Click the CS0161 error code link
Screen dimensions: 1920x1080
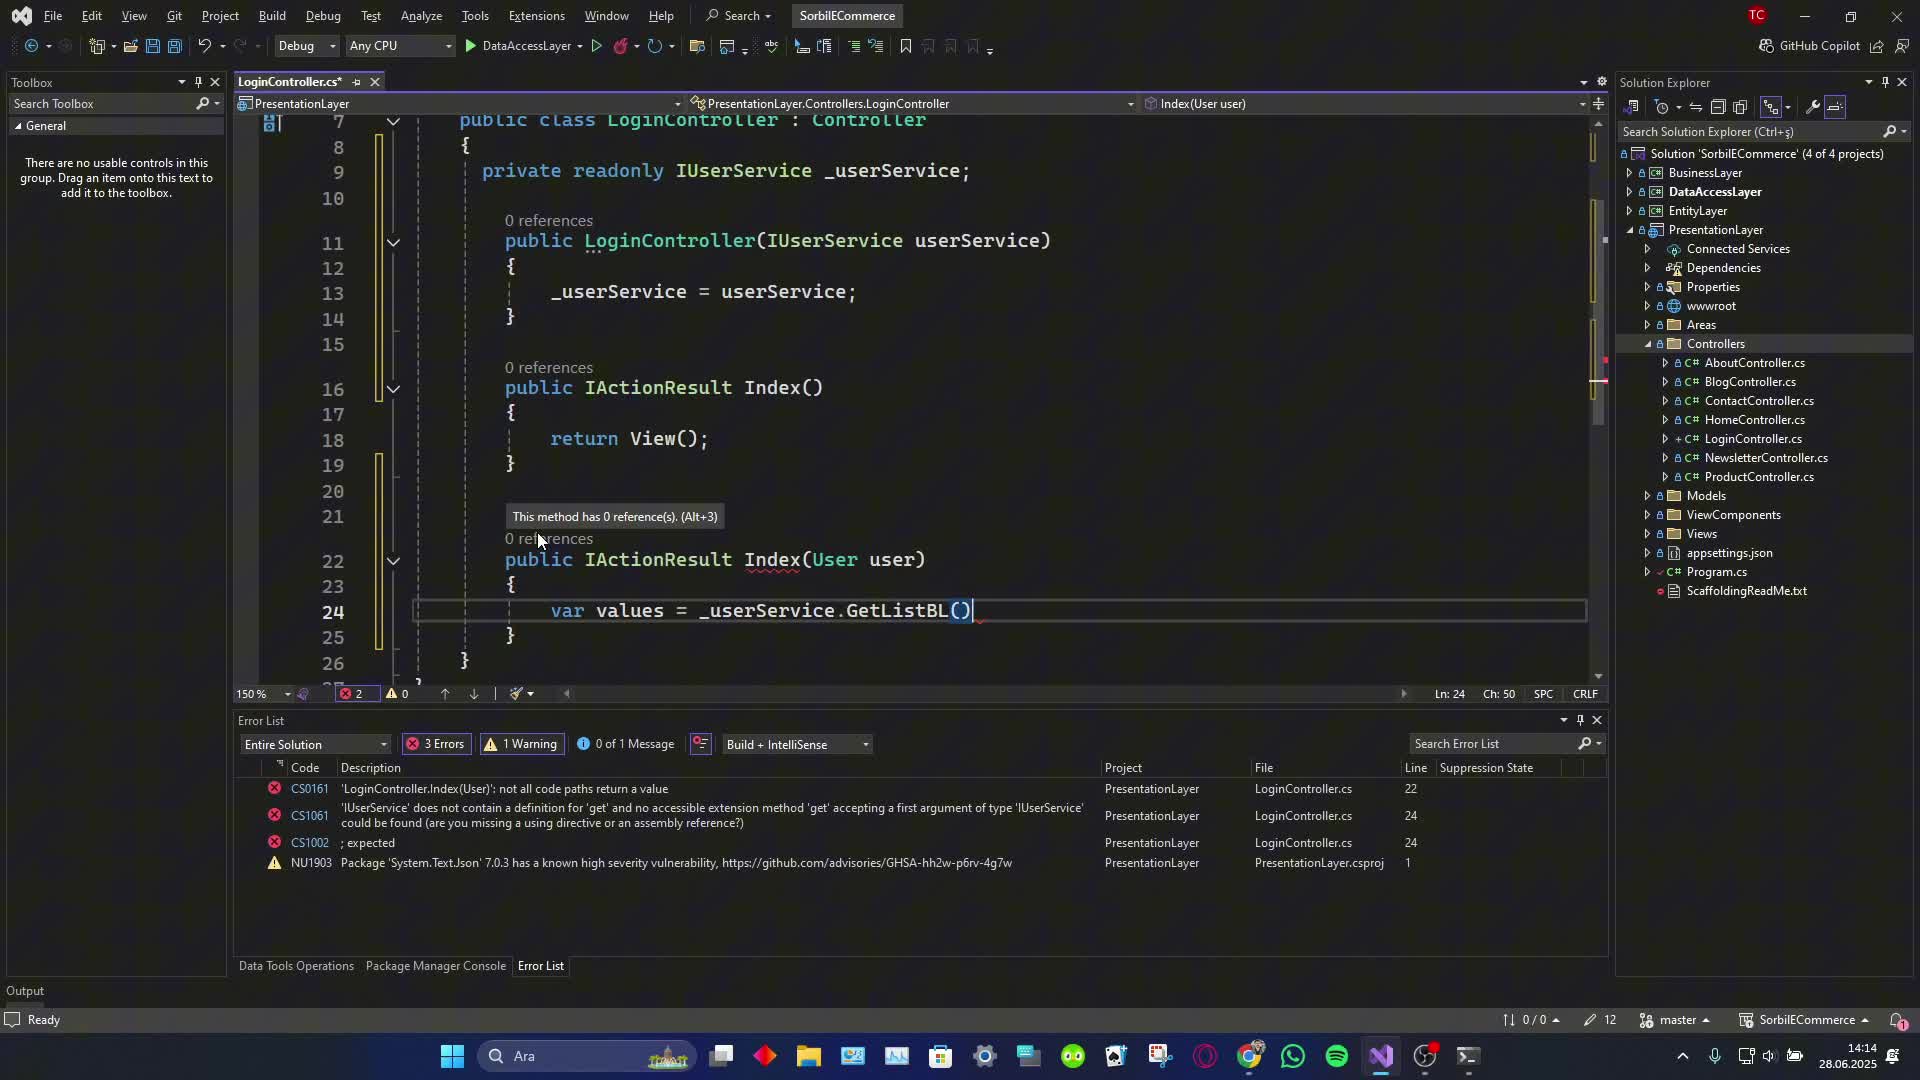[309, 789]
